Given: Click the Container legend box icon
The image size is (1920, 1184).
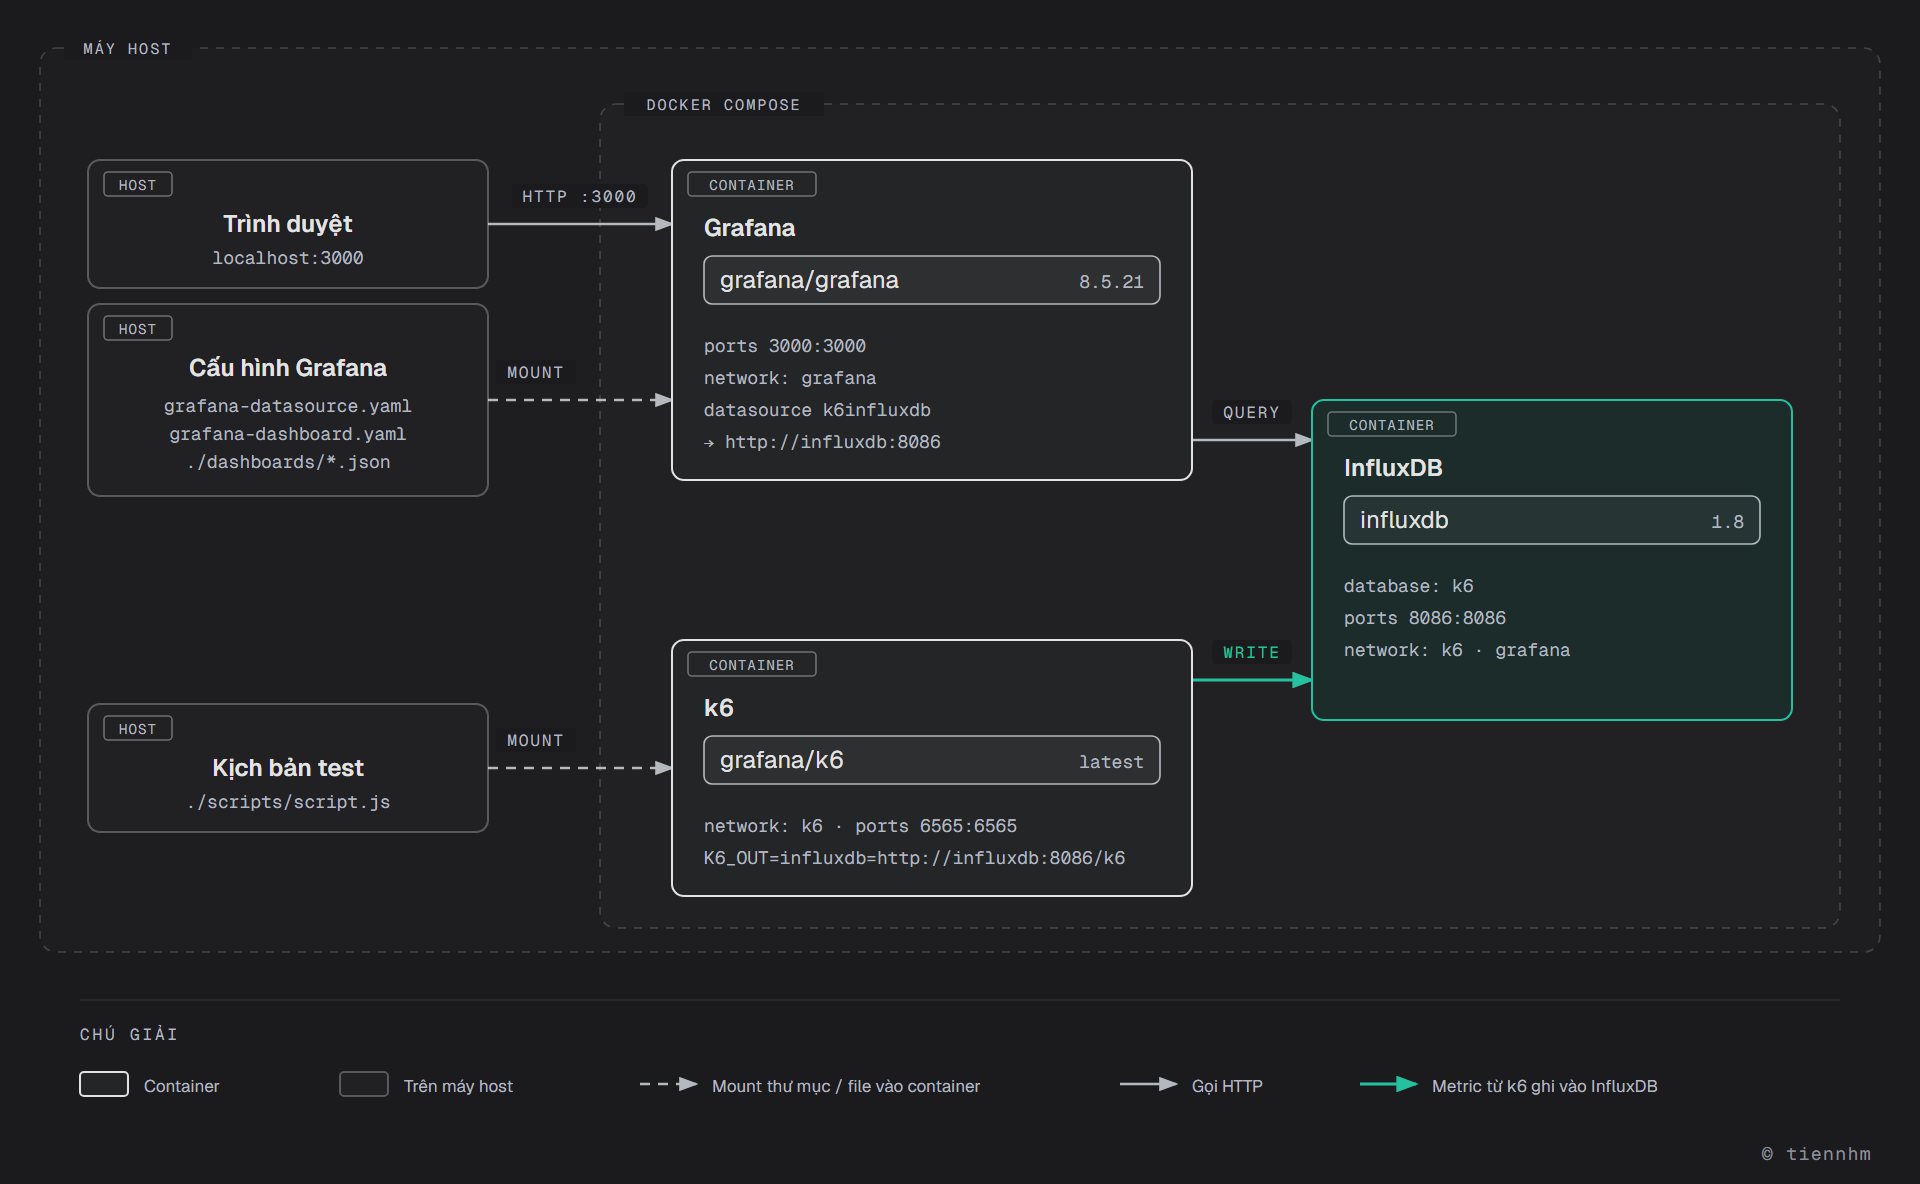Looking at the screenshot, I should [x=104, y=1084].
